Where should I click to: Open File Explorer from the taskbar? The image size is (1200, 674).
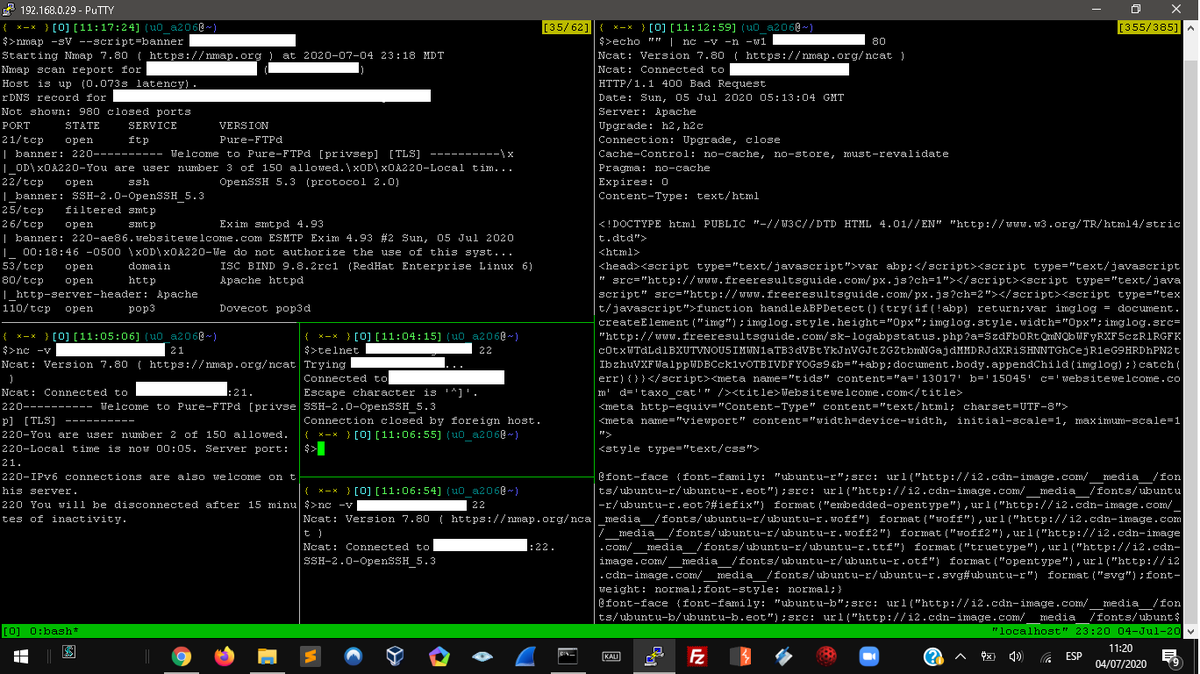(x=267, y=656)
